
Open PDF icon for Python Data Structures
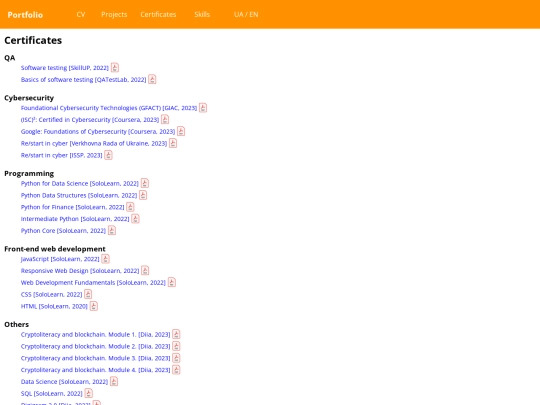pos(143,195)
